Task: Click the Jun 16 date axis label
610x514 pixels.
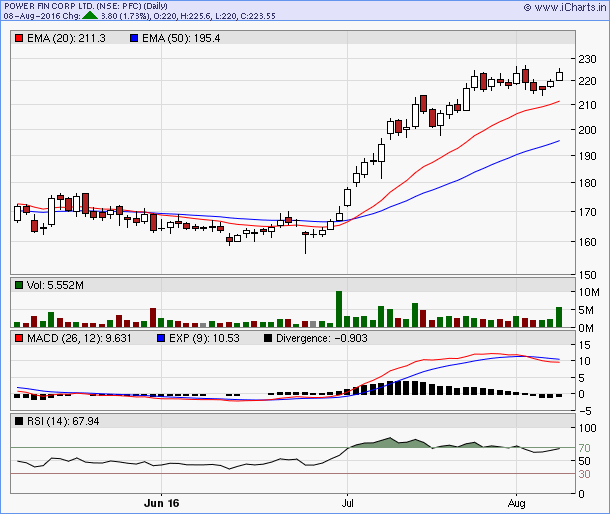Action: coord(161,503)
